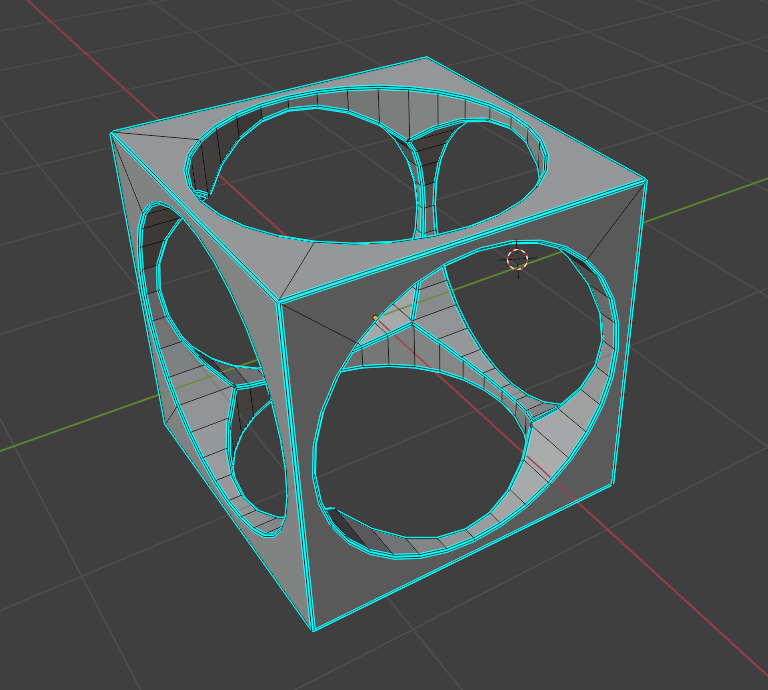Screen dimensions: 768x690
Task: Select the cube's nearest top corner vertex
Action: tap(279, 299)
